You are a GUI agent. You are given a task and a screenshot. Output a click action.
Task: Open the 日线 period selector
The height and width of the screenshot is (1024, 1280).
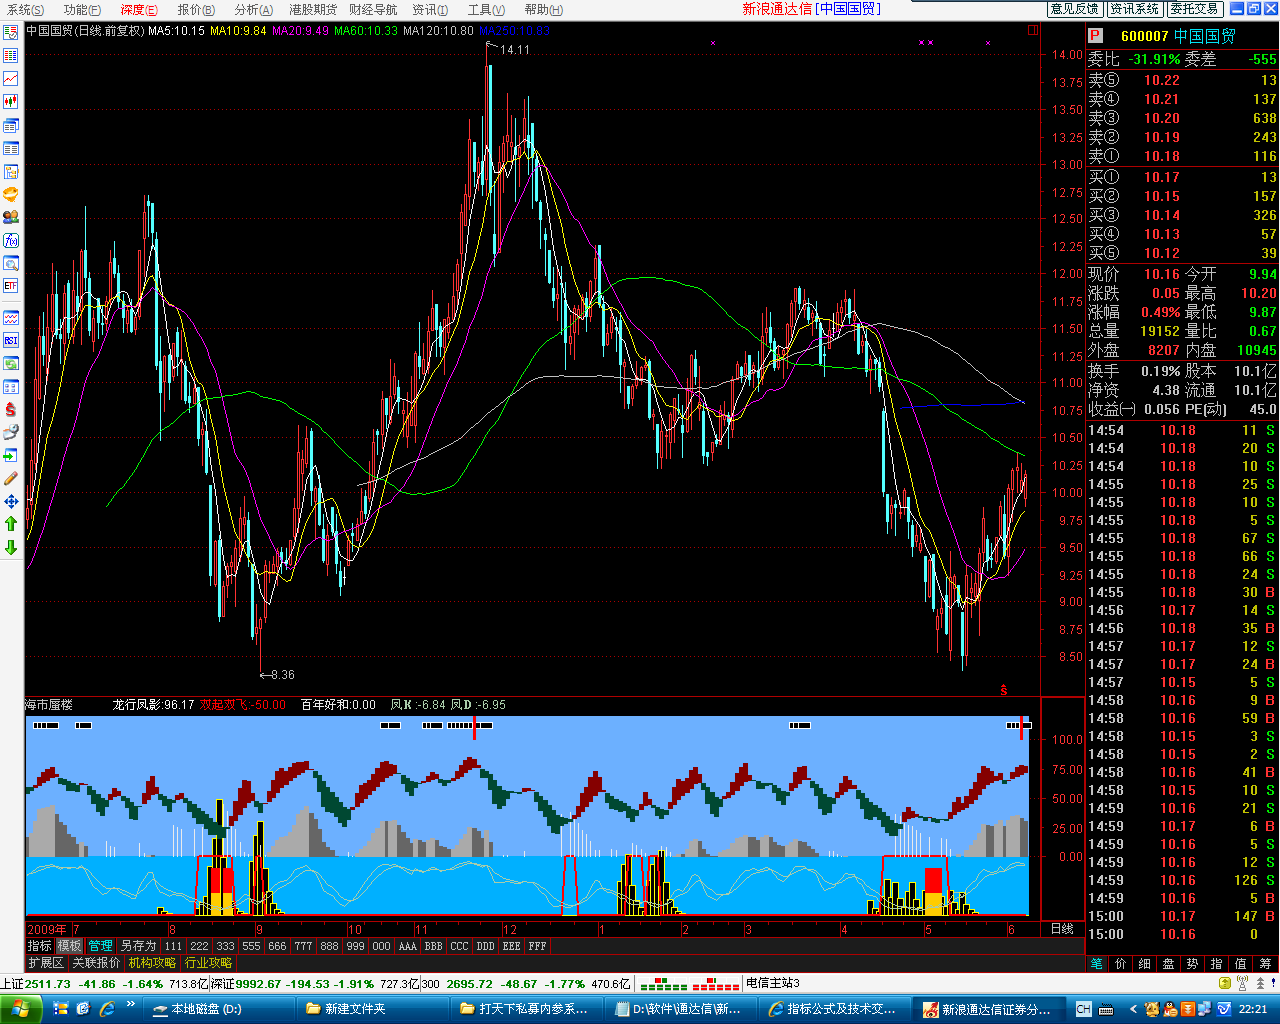tap(1062, 929)
